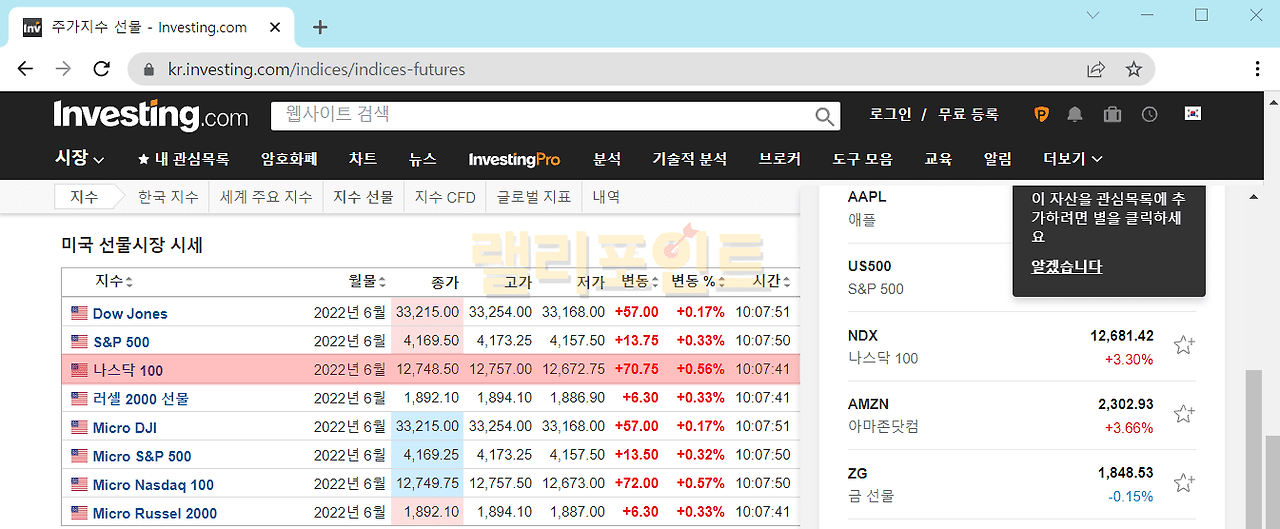Toggle watchlist star for NDX

click(x=1184, y=346)
